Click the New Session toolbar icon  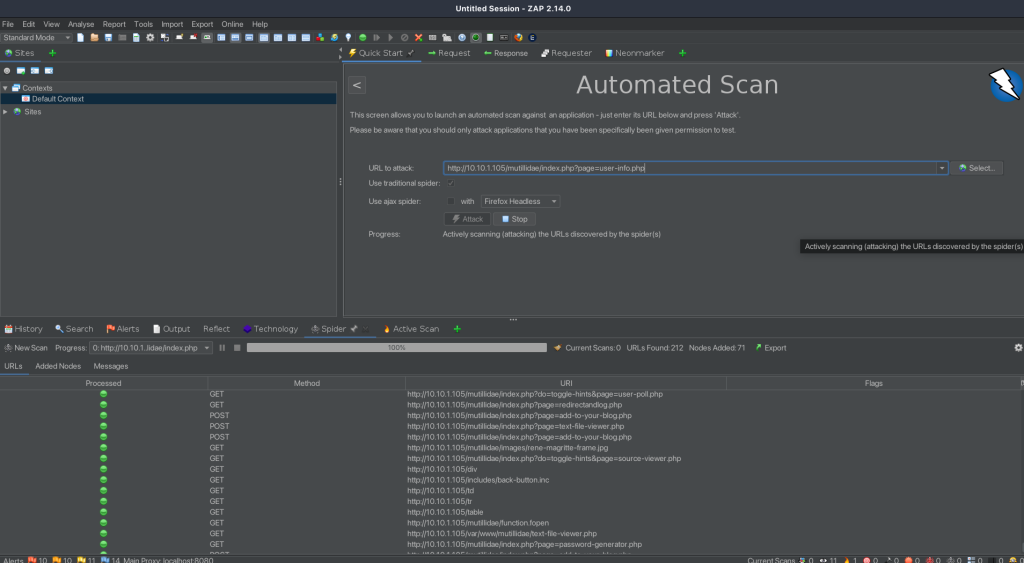[x=81, y=38]
